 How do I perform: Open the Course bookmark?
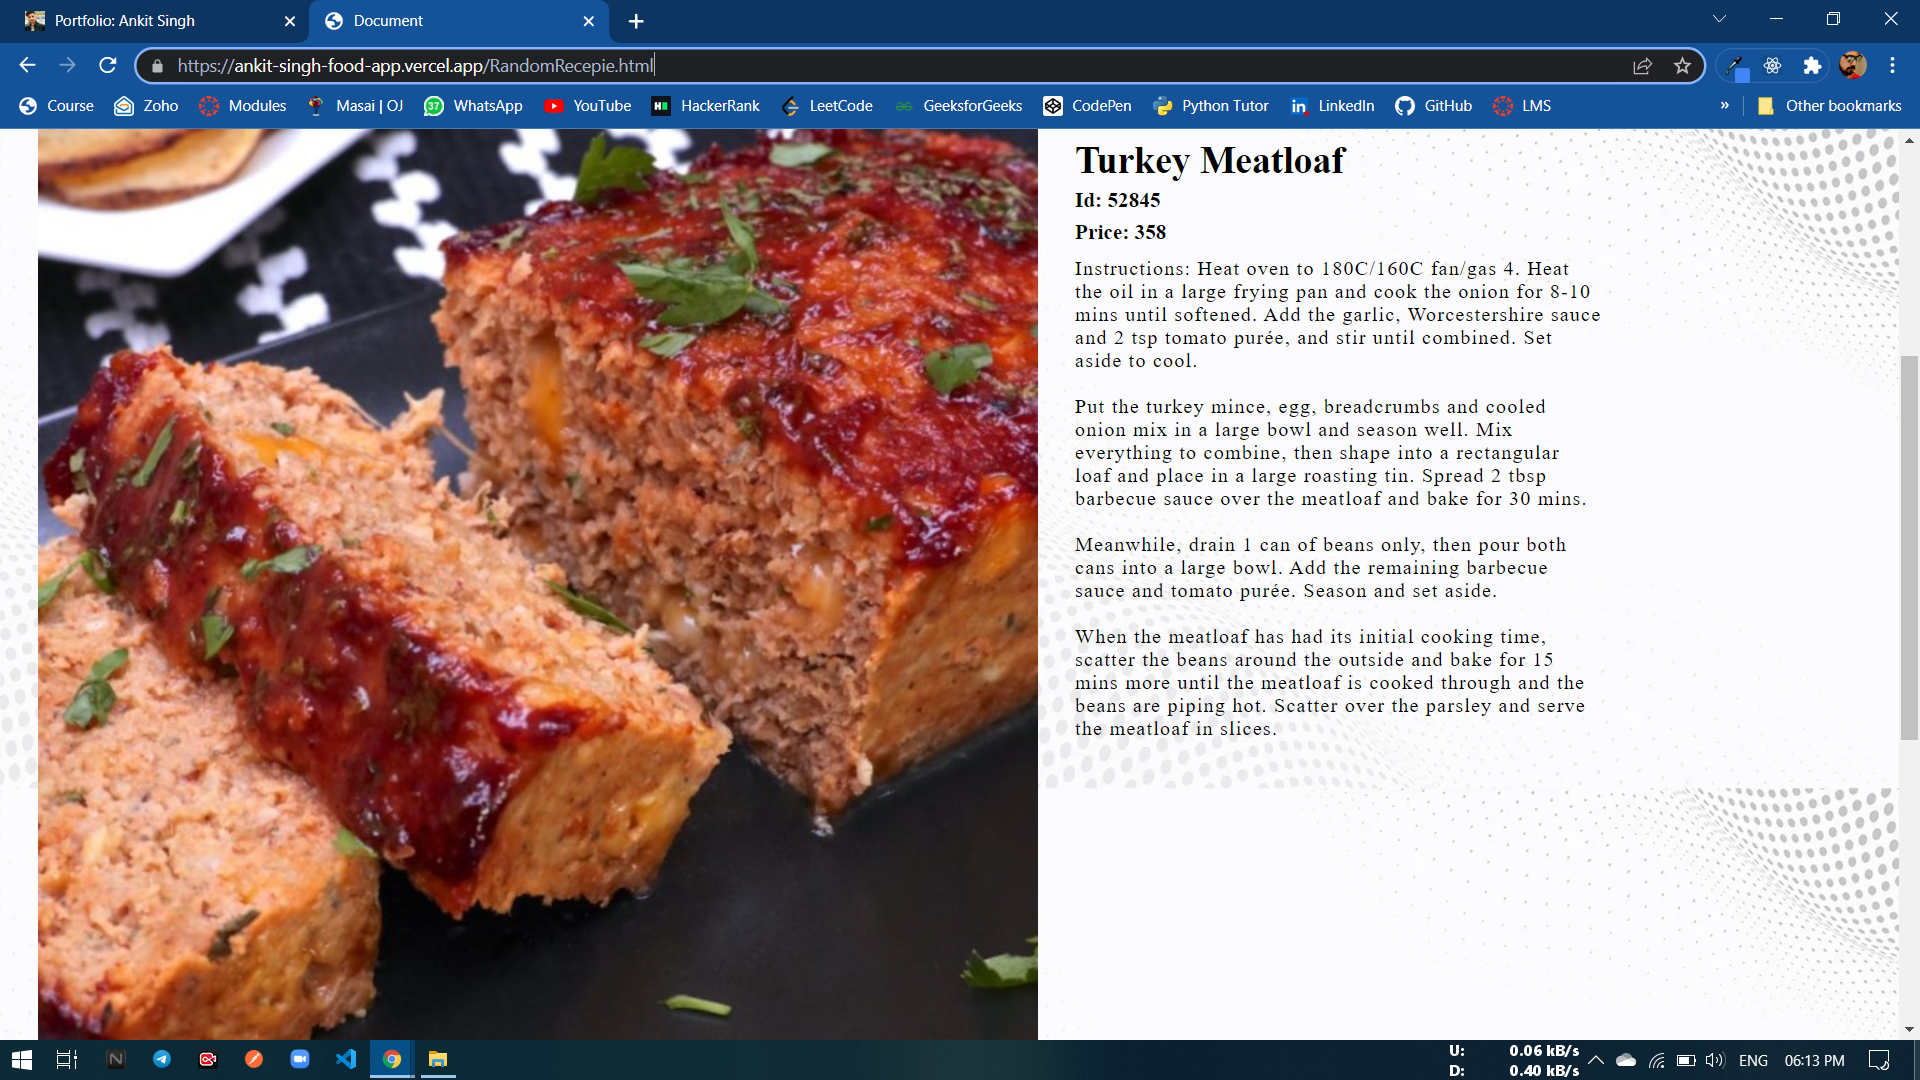(56, 106)
